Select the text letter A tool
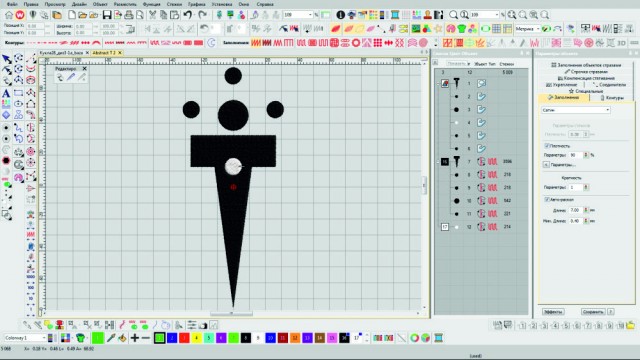The height and width of the screenshot is (360, 640). pyautogui.click(x=6, y=93)
